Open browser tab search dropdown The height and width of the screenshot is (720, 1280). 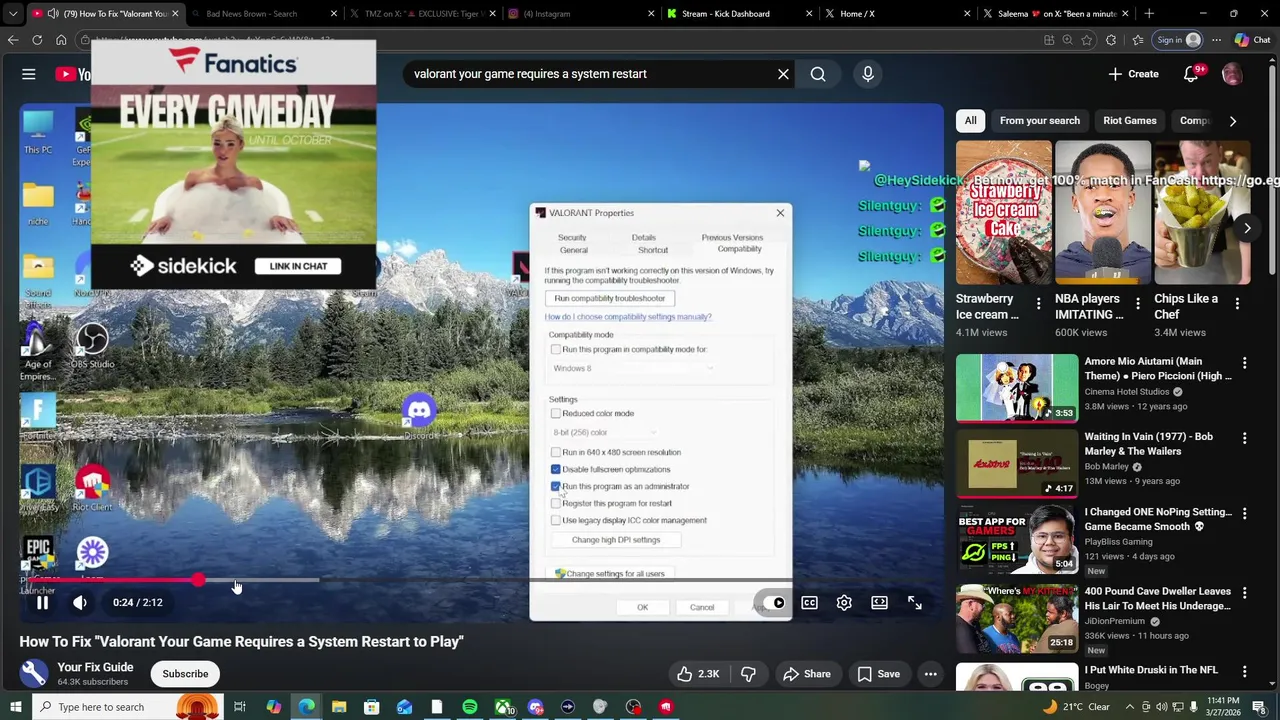tap(13, 14)
